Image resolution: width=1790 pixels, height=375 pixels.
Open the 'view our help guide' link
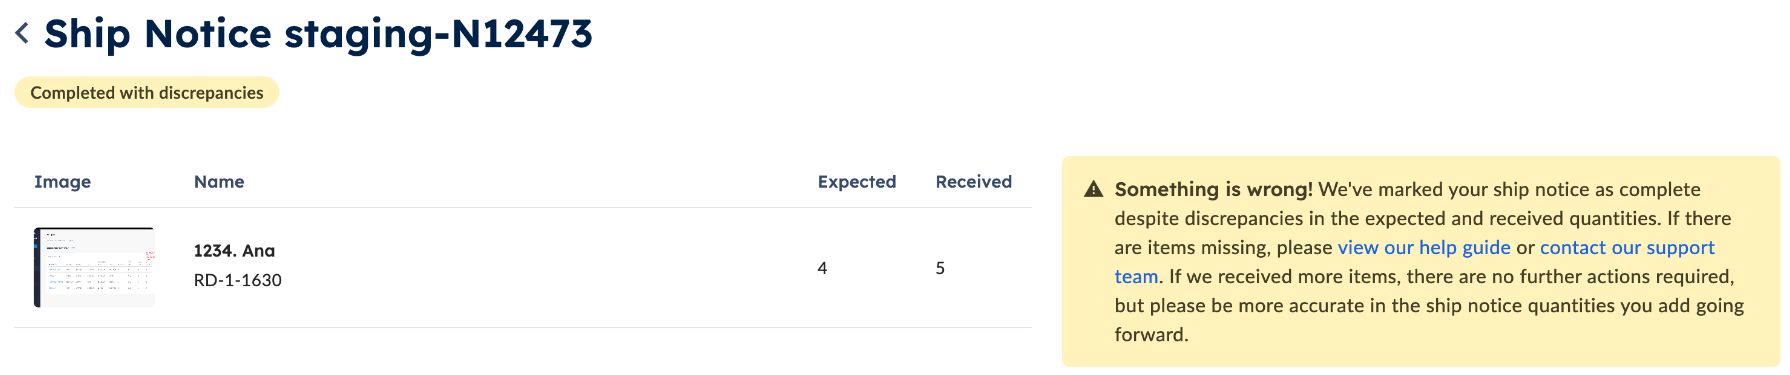pyautogui.click(x=1424, y=247)
